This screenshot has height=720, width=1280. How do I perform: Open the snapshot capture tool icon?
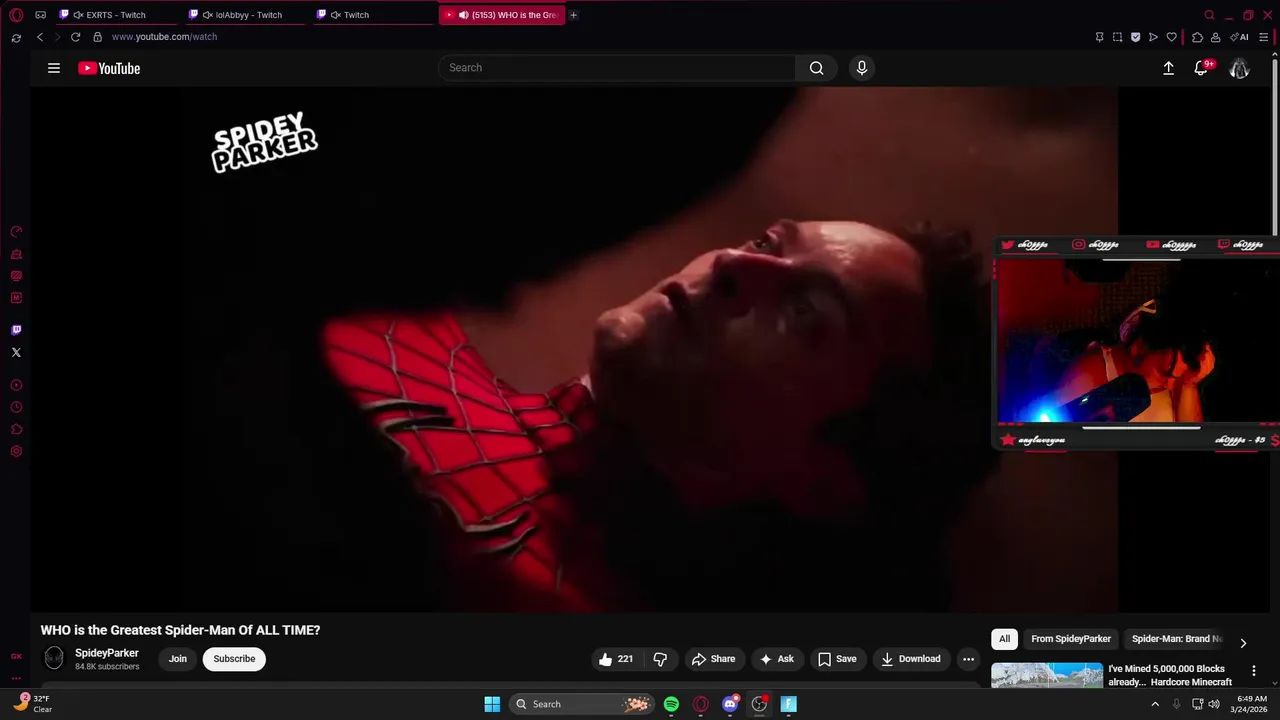[1117, 37]
